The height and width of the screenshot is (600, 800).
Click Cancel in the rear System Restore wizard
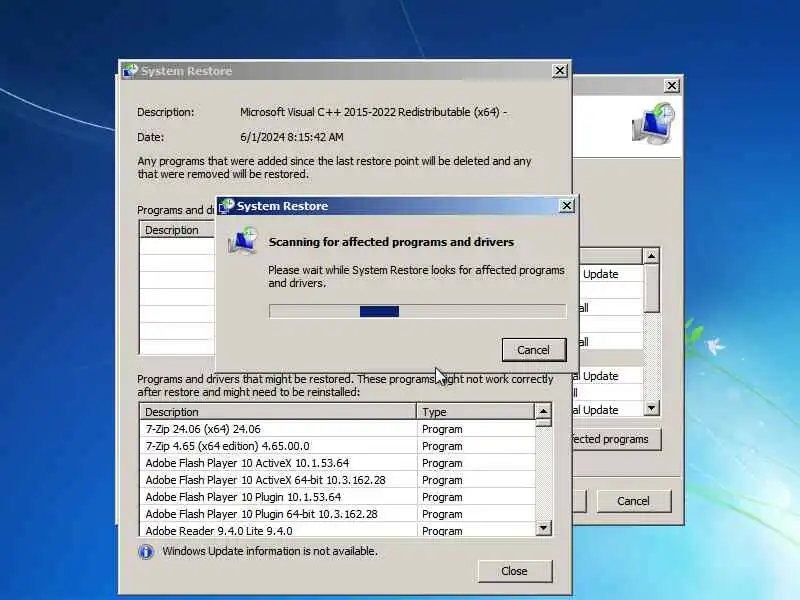point(633,501)
